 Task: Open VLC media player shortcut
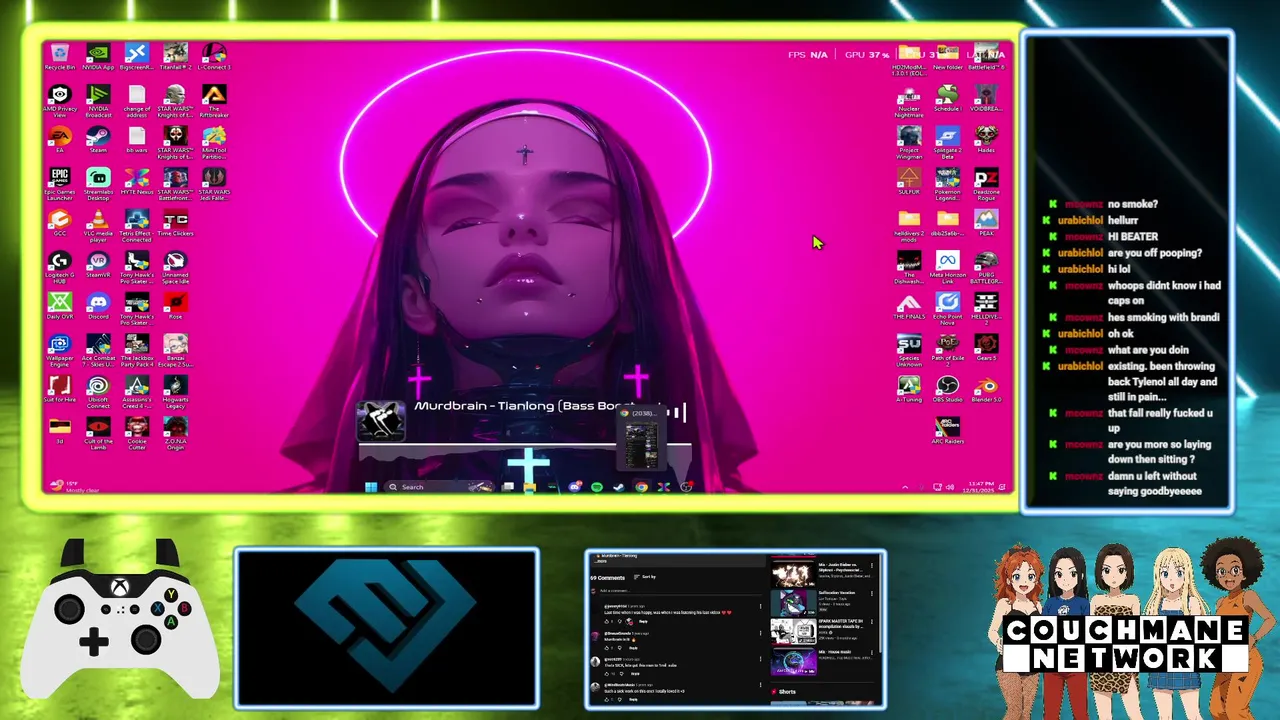pyautogui.click(x=98, y=226)
